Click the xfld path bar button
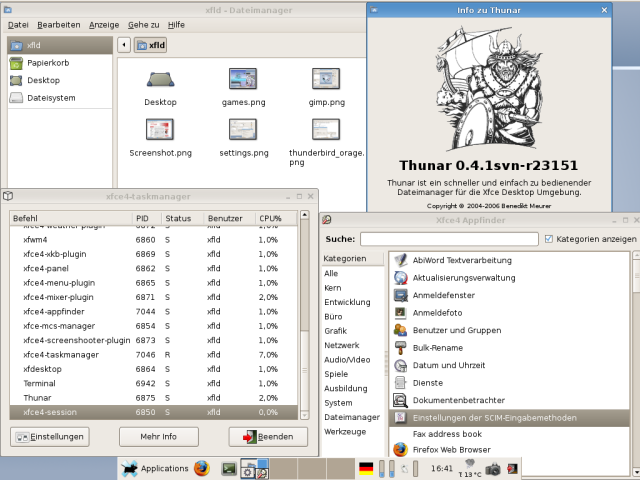Viewport: 640px width, 480px height. coord(151,45)
